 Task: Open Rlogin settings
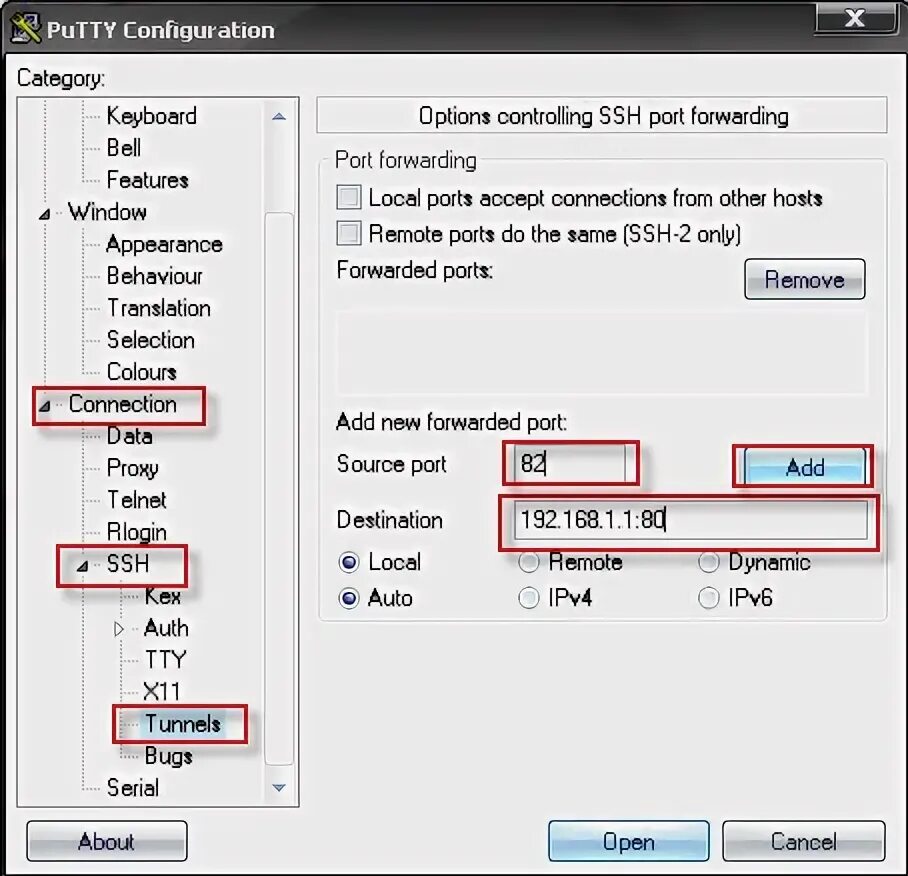coord(137,532)
